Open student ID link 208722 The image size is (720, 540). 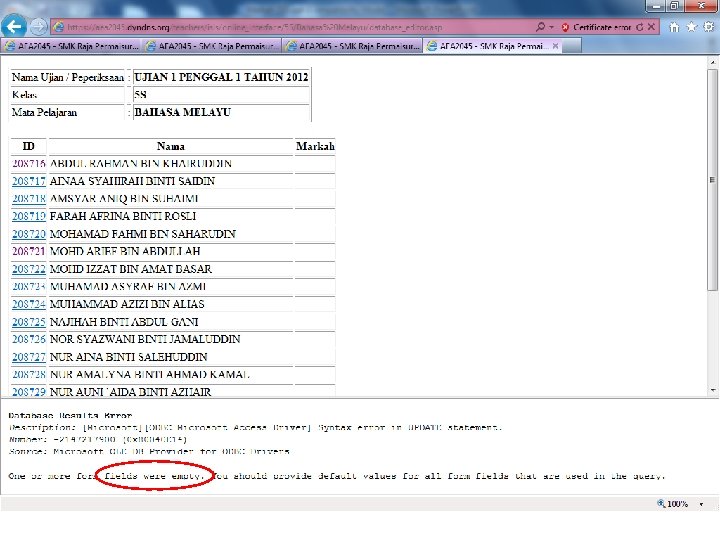[29, 269]
